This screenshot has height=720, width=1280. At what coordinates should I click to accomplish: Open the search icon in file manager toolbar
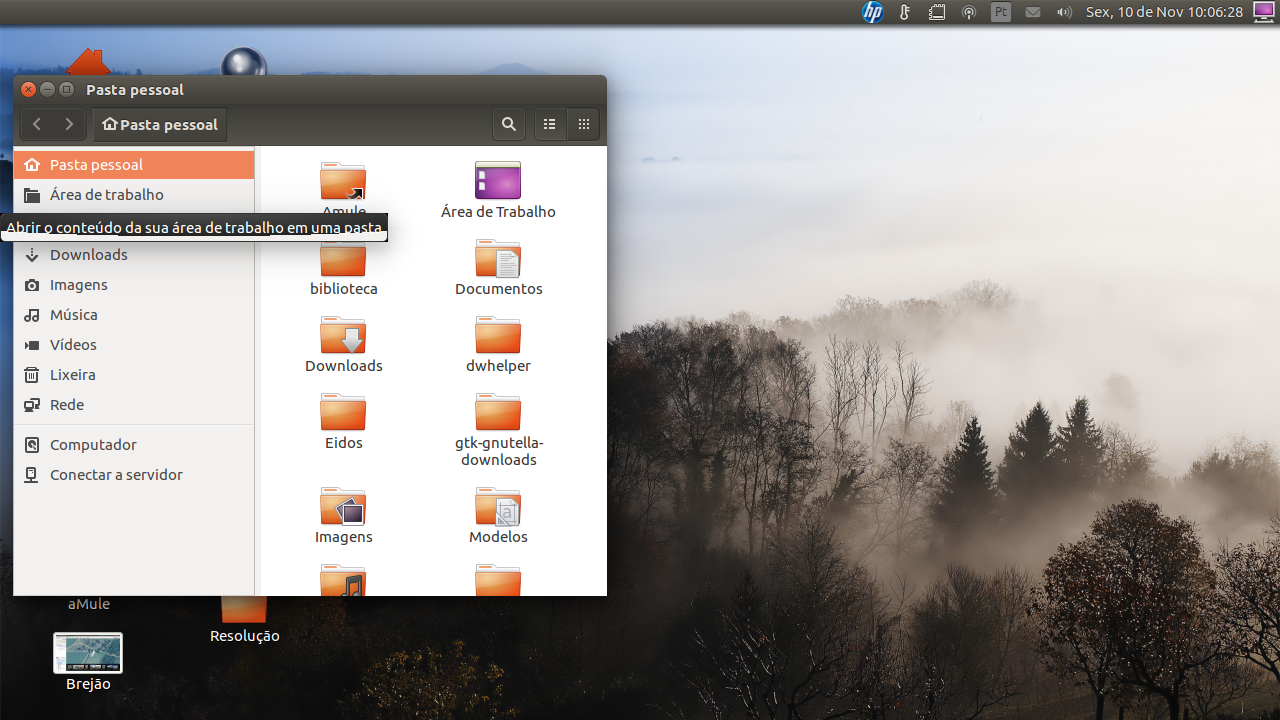point(509,124)
